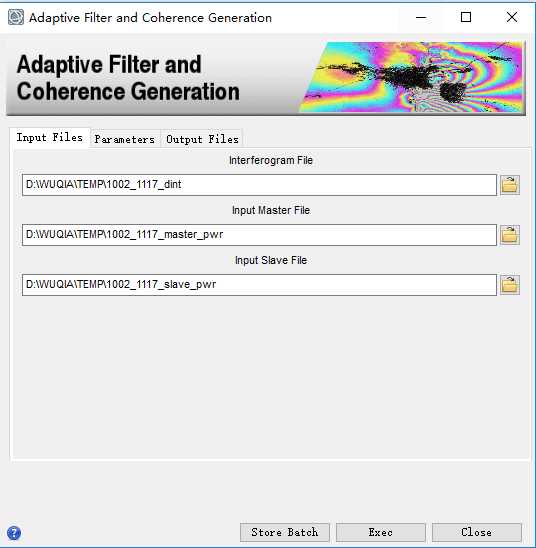The width and height of the screenshot is (536, 548).
Task: Click into the Interferogram File path field
Action: click(259, 185)
